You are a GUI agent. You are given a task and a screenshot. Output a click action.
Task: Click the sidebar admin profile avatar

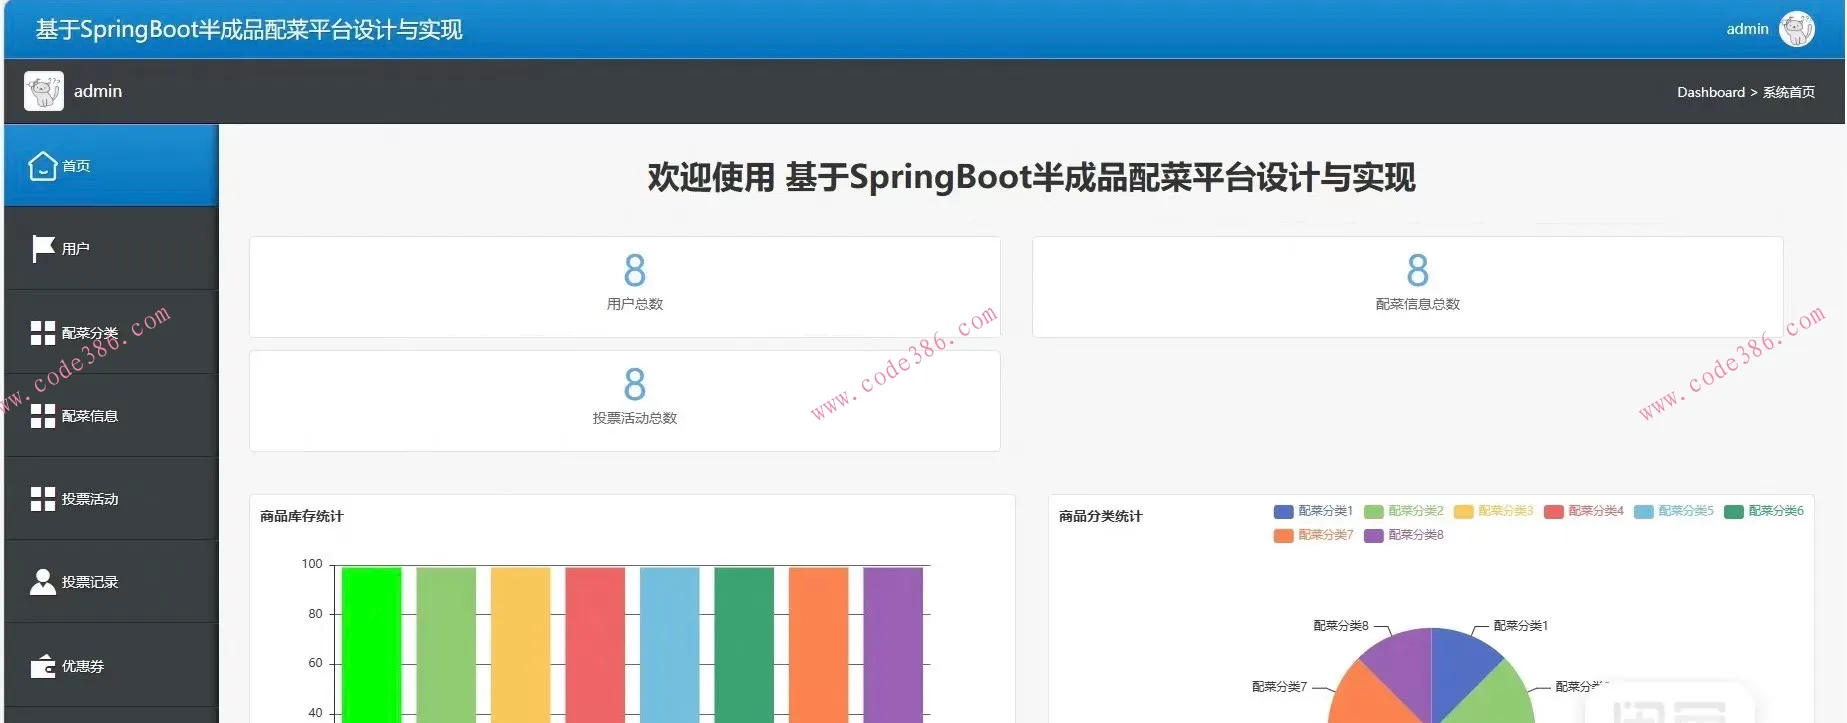click(x=44, y=91)
